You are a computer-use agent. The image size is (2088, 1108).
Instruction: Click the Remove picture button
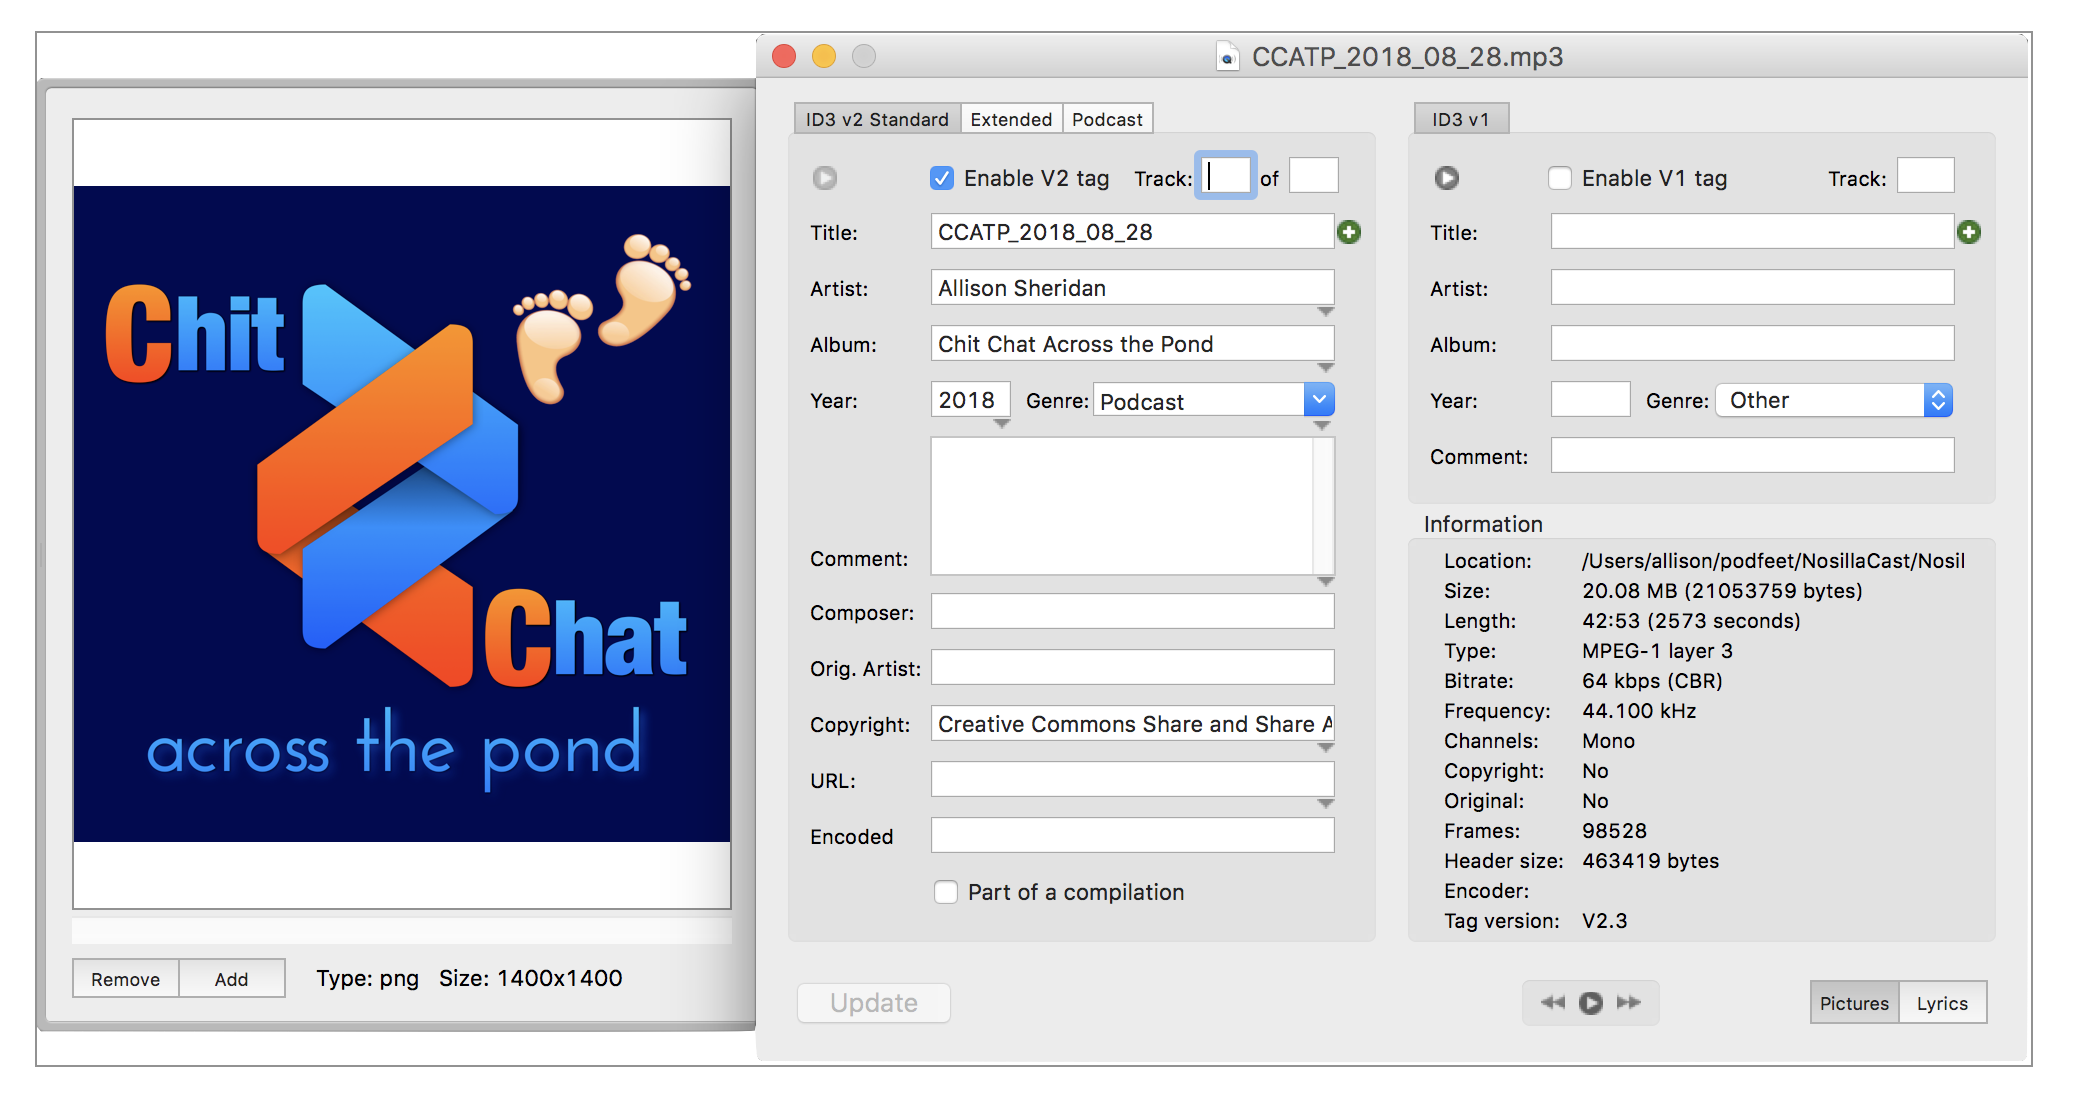[x=125, y=979]
